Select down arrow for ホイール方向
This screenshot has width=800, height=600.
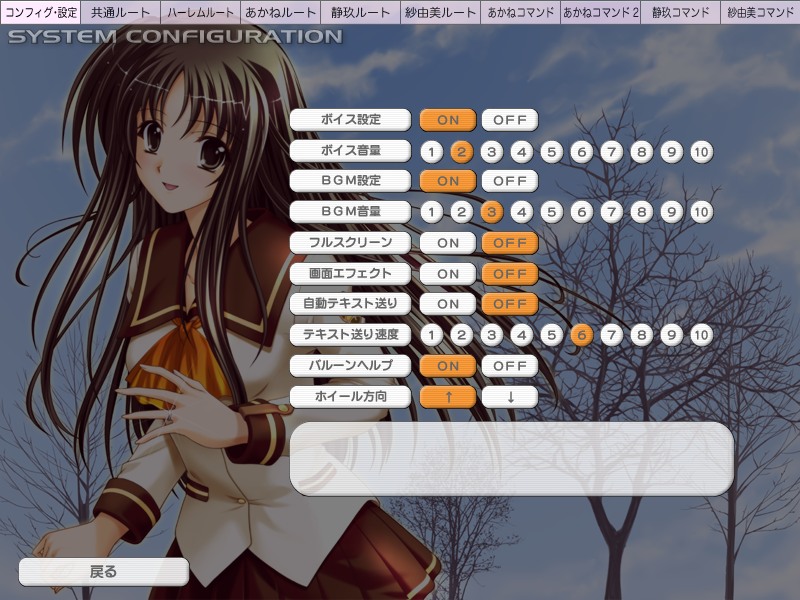point(510,397)
